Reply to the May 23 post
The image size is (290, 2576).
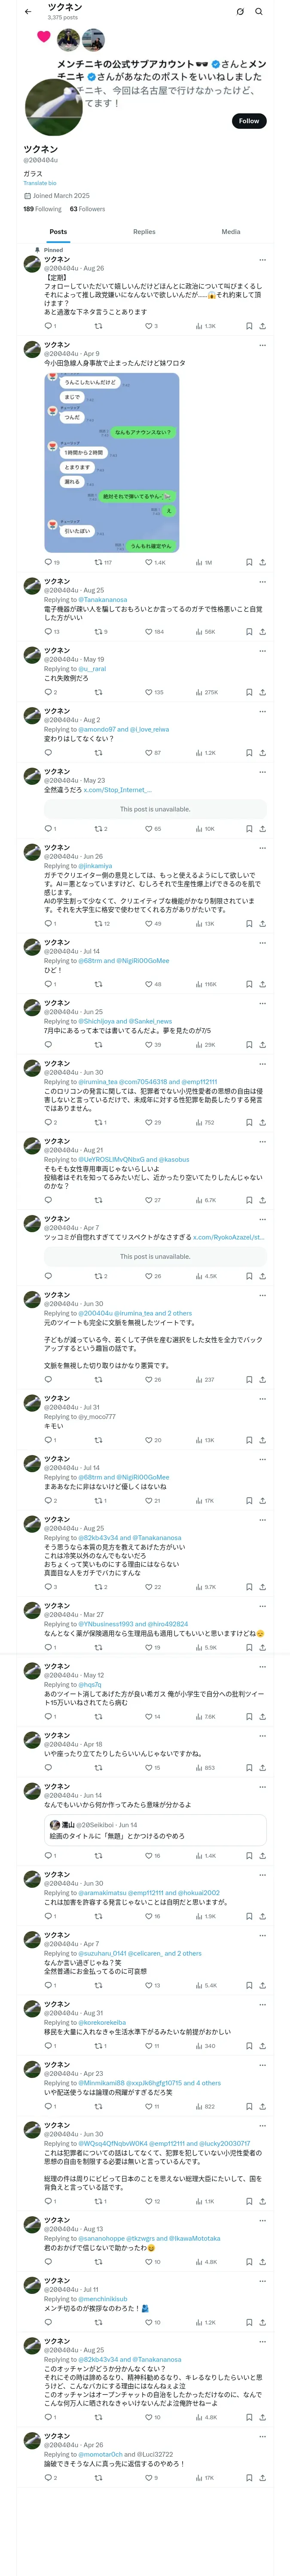point(48,829)
